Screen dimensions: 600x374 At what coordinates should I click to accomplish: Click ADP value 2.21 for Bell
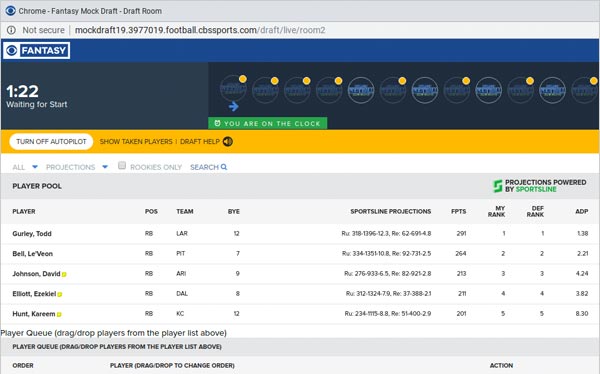click(x=582, y=253)
